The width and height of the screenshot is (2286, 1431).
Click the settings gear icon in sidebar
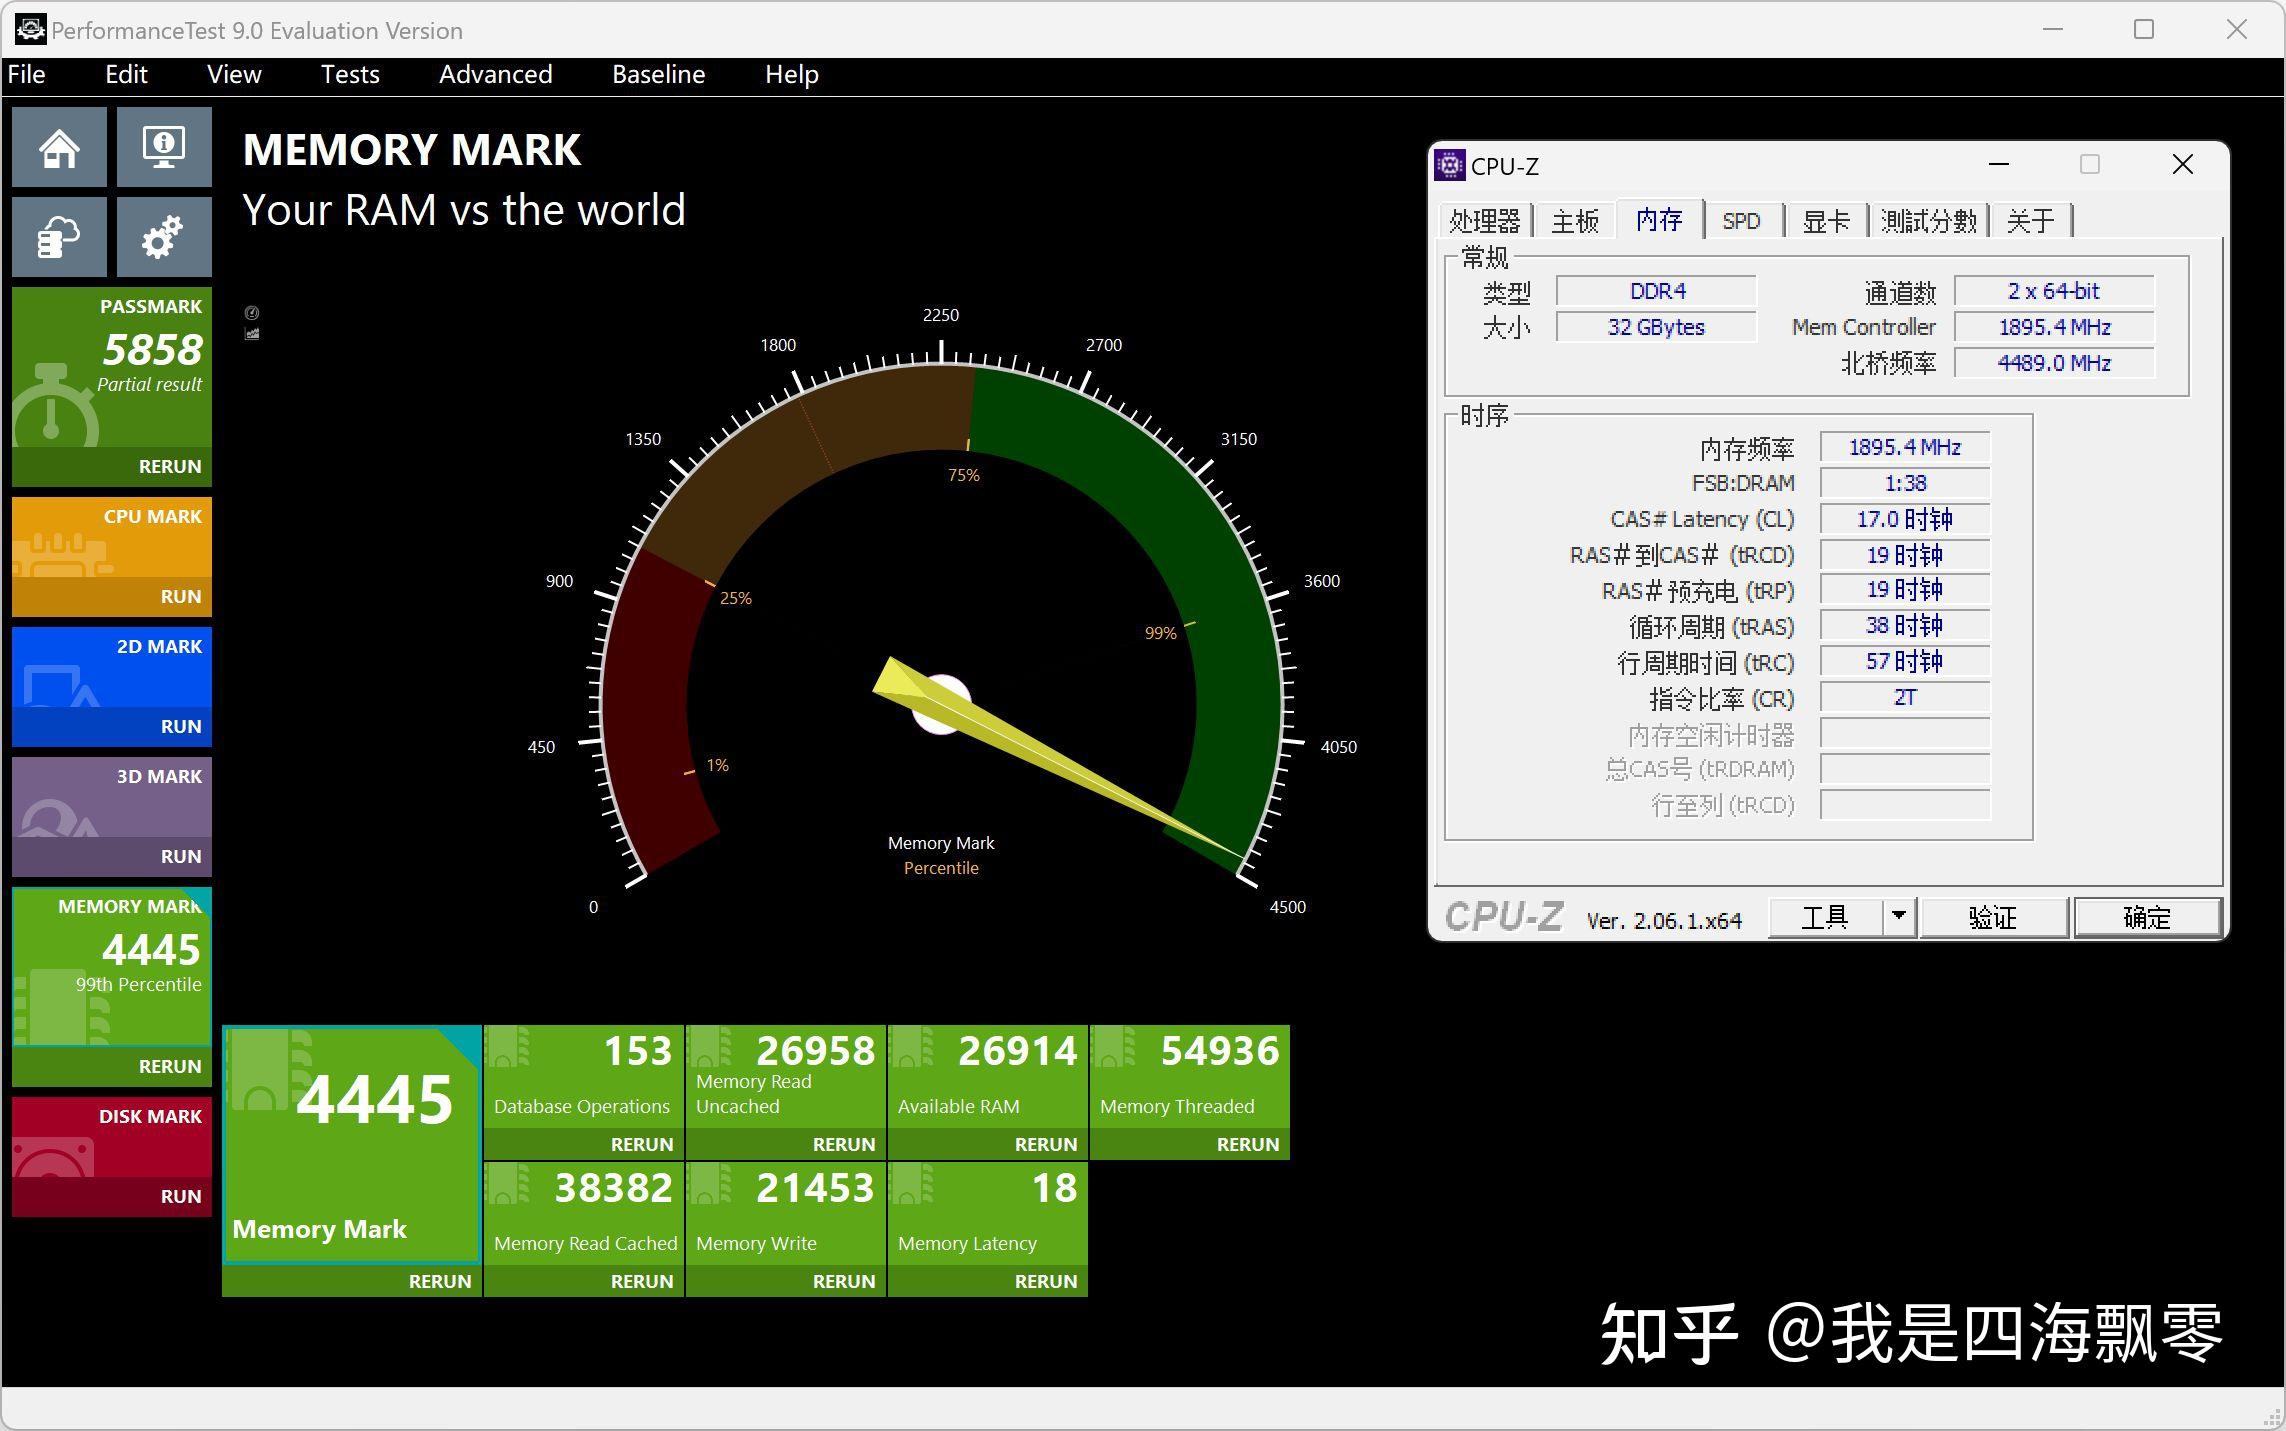coord(163,234)
